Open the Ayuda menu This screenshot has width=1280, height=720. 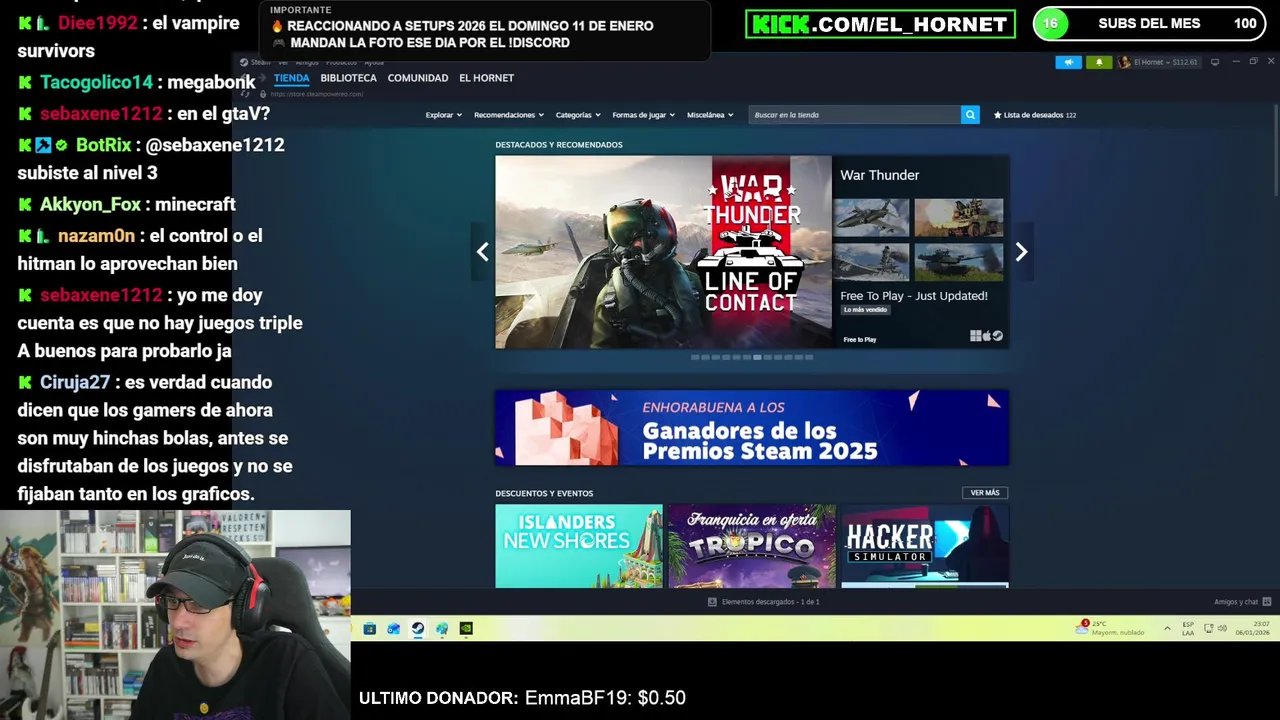coord(374,62)
